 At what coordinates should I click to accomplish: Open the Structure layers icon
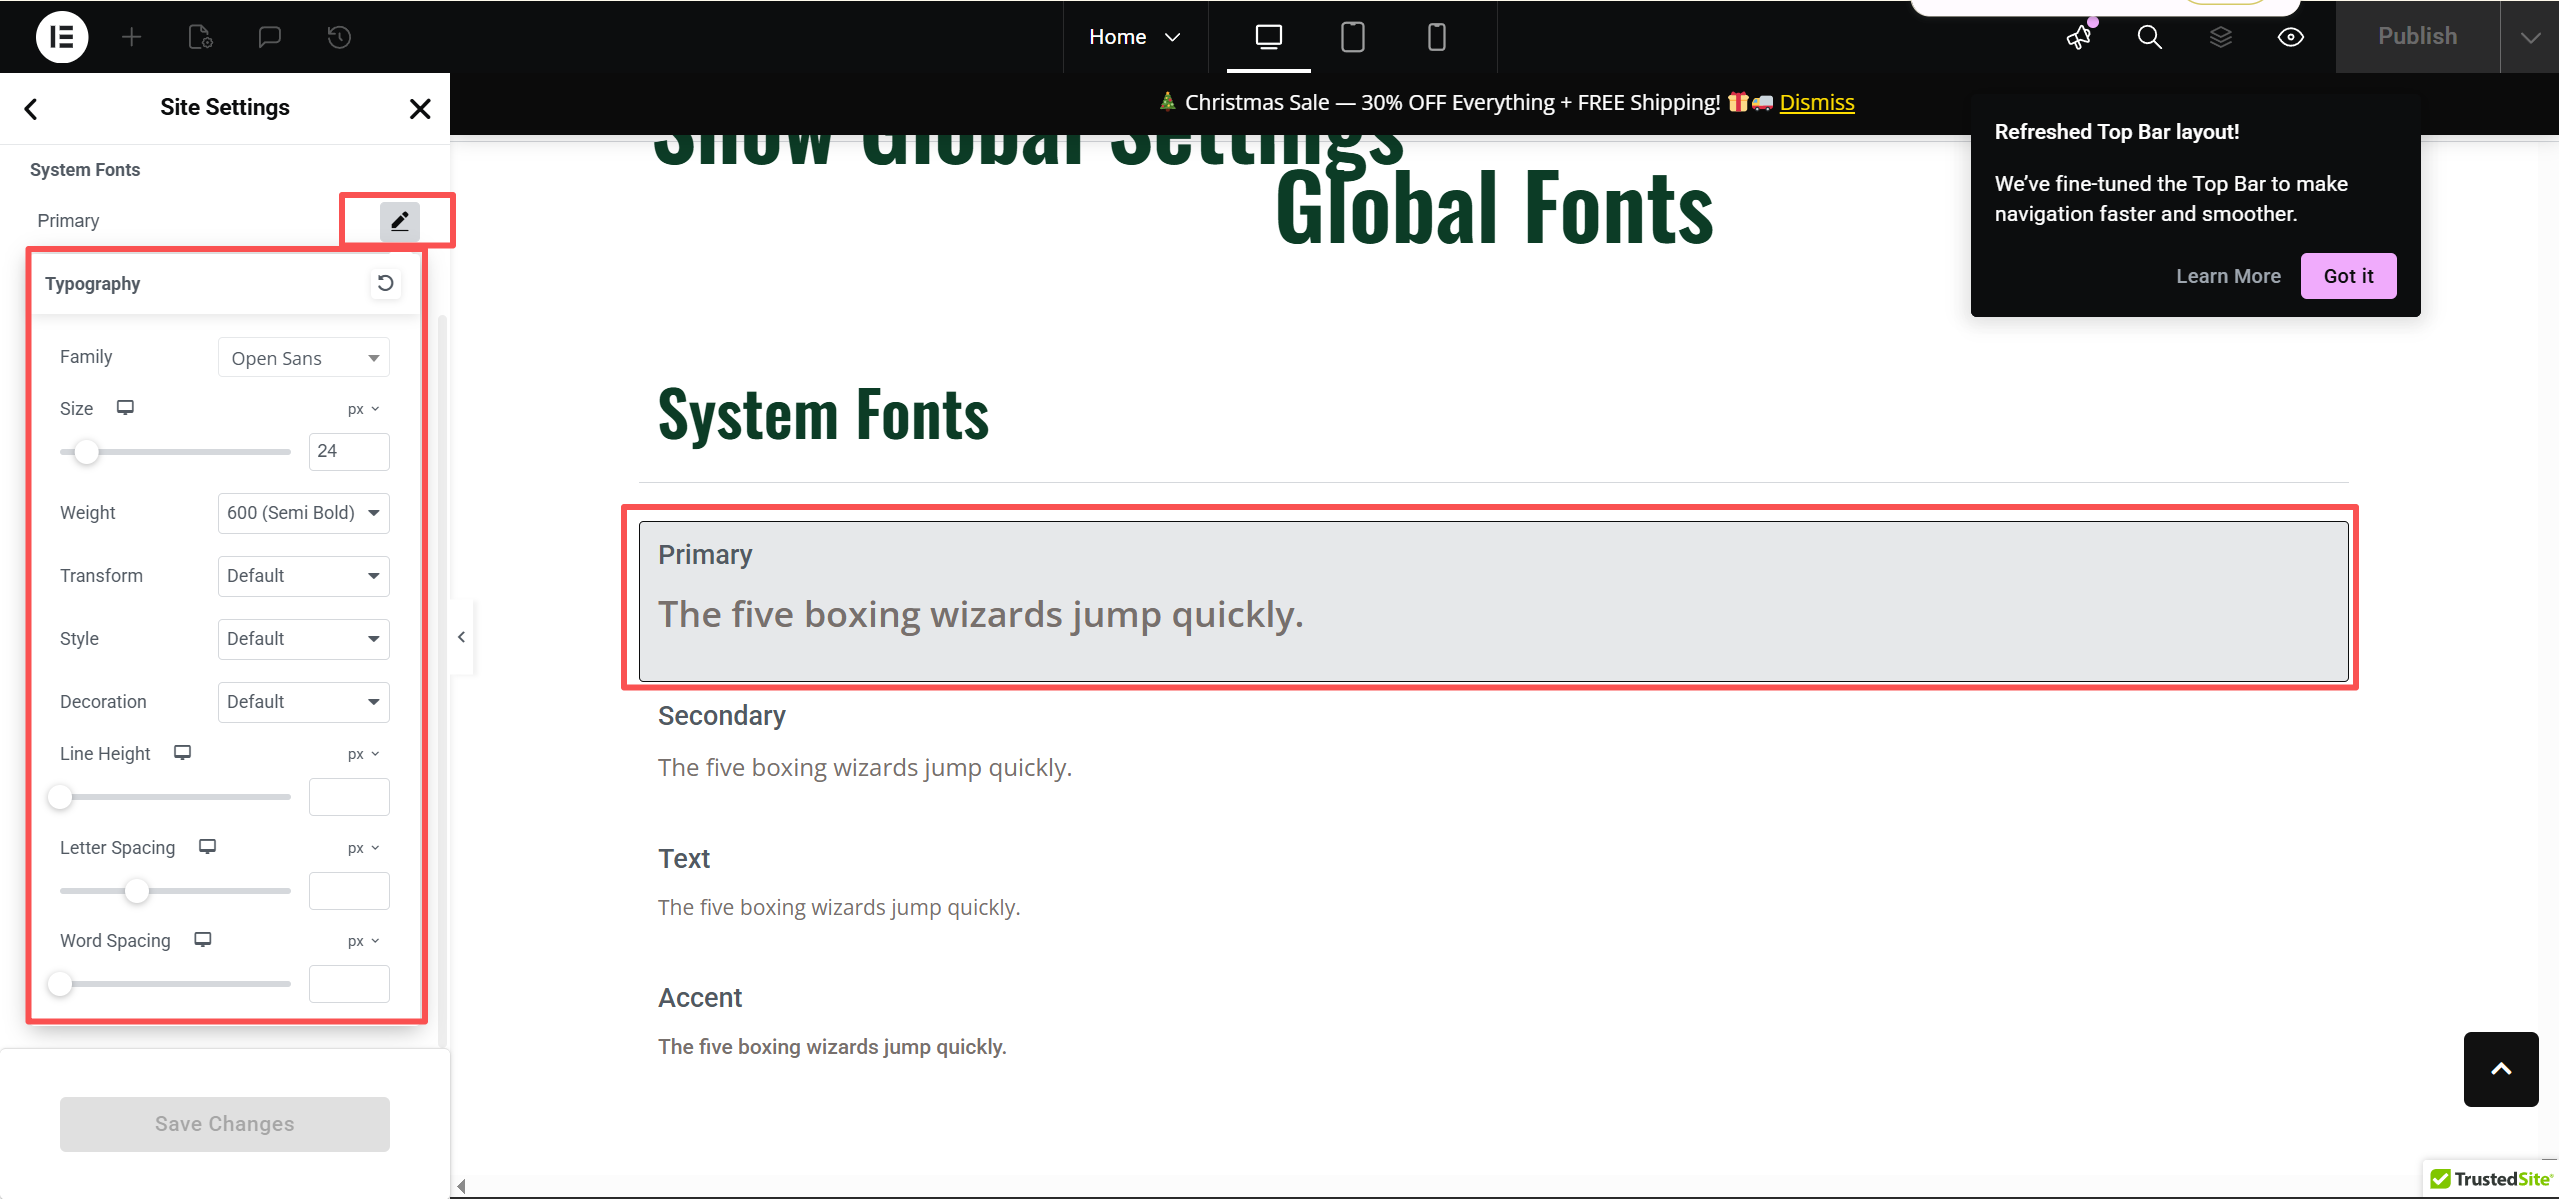(x=2220, y=37)
